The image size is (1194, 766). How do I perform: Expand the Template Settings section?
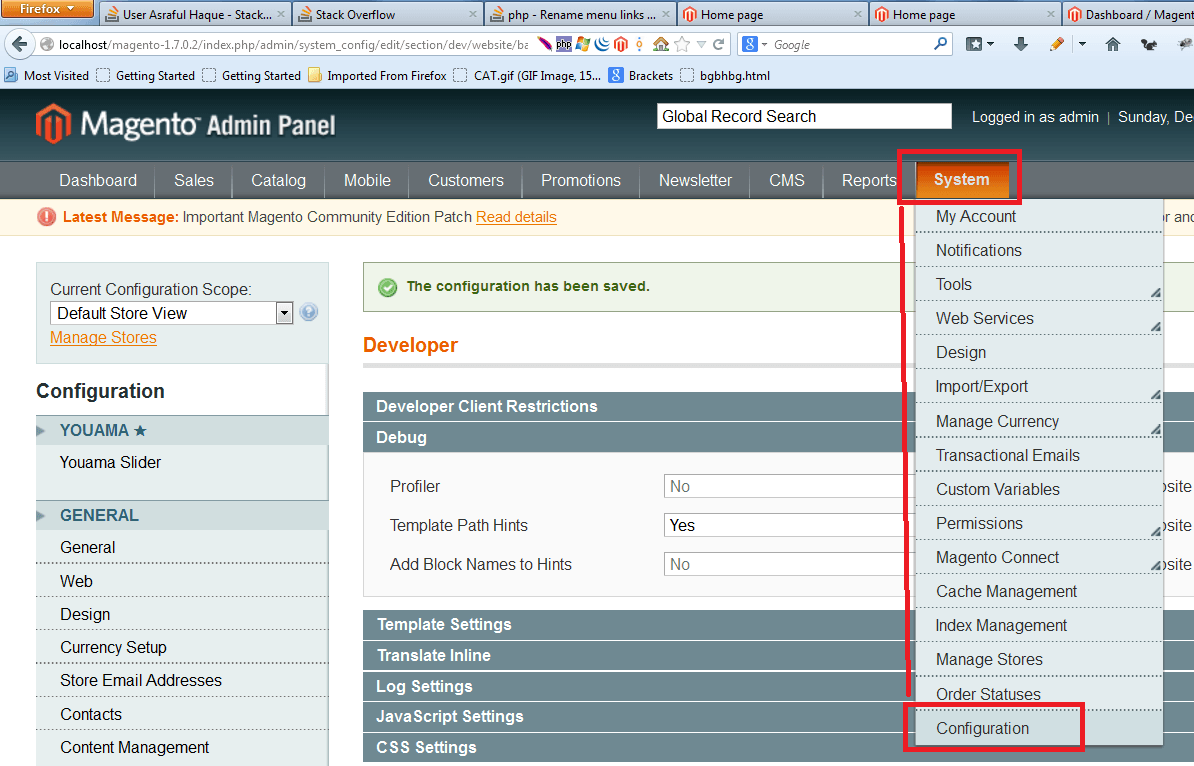pos(444,624)
